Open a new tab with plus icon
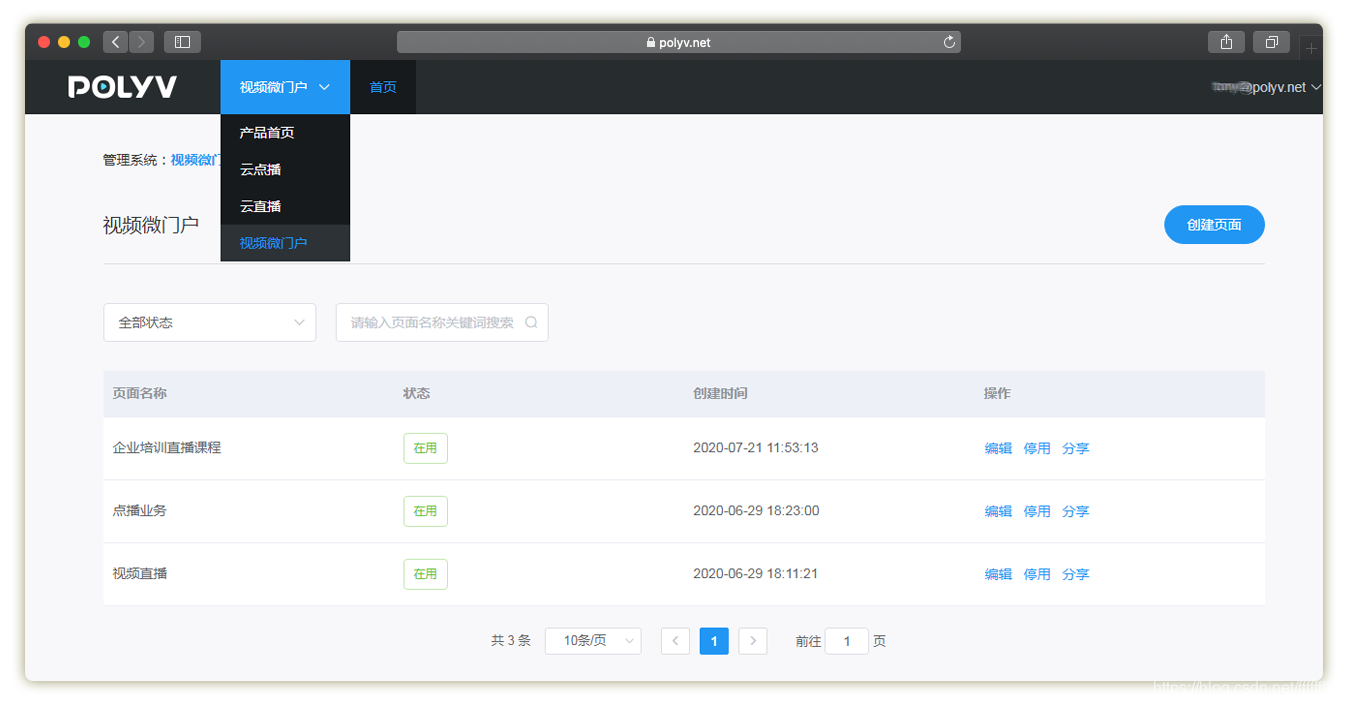This screenshot has height=707, width=1349. pos(1311,48)
